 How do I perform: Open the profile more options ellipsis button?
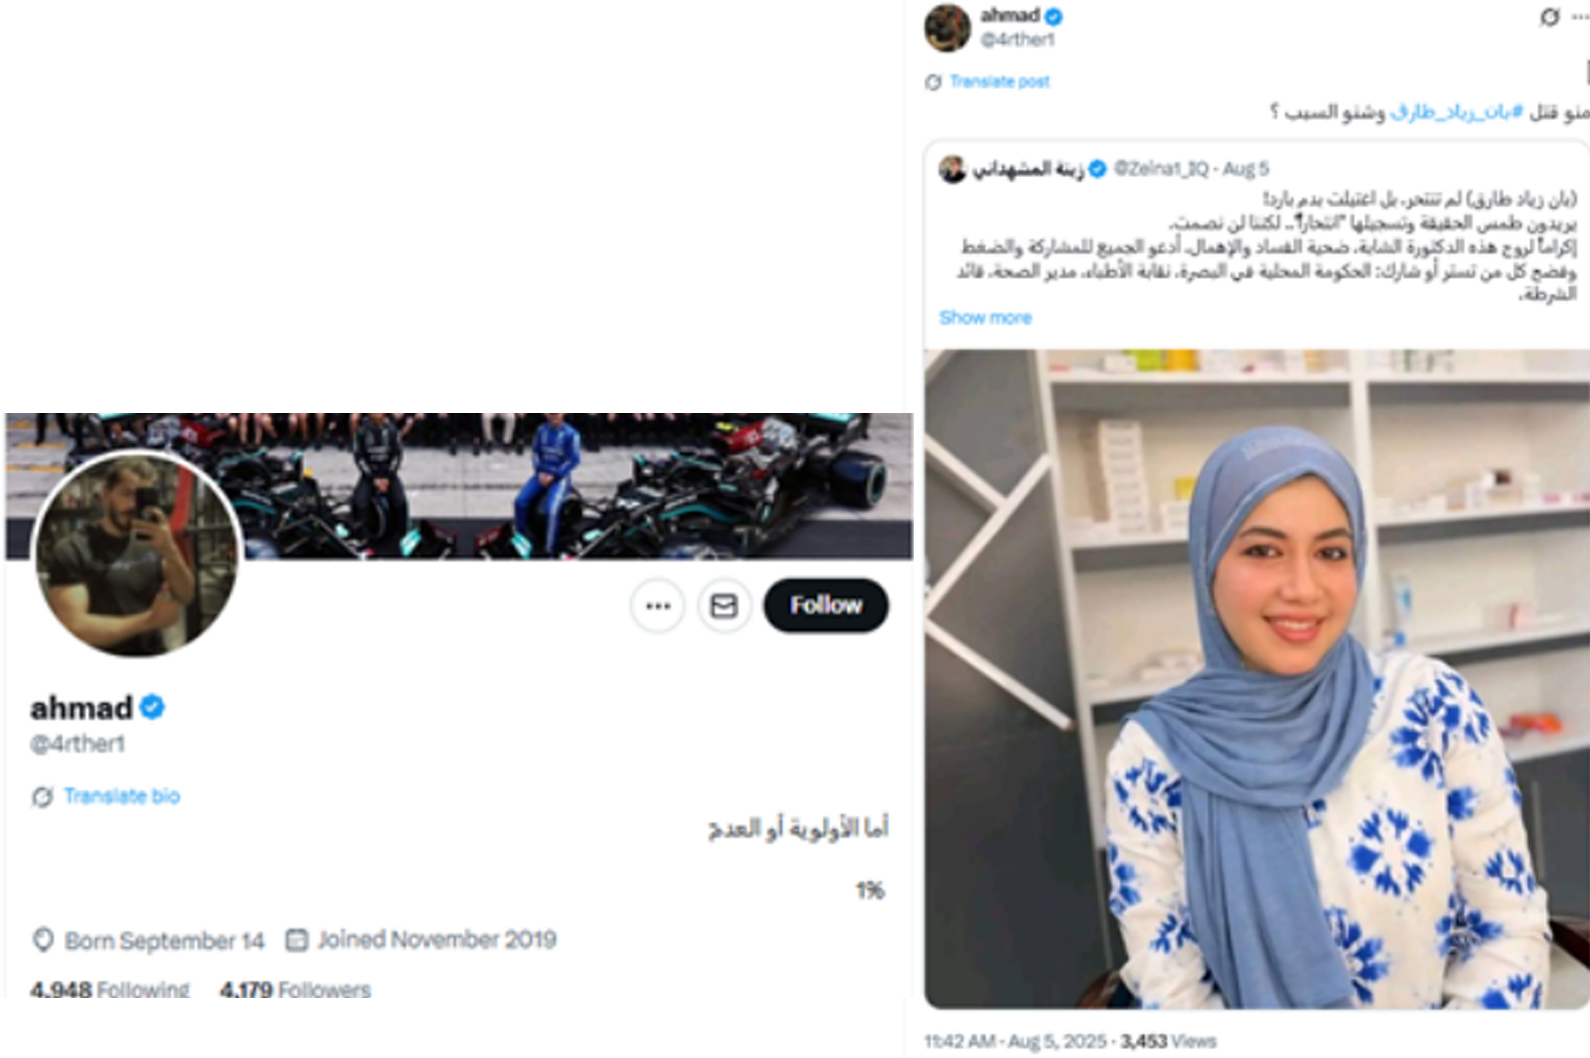click(x=657, y=606)
